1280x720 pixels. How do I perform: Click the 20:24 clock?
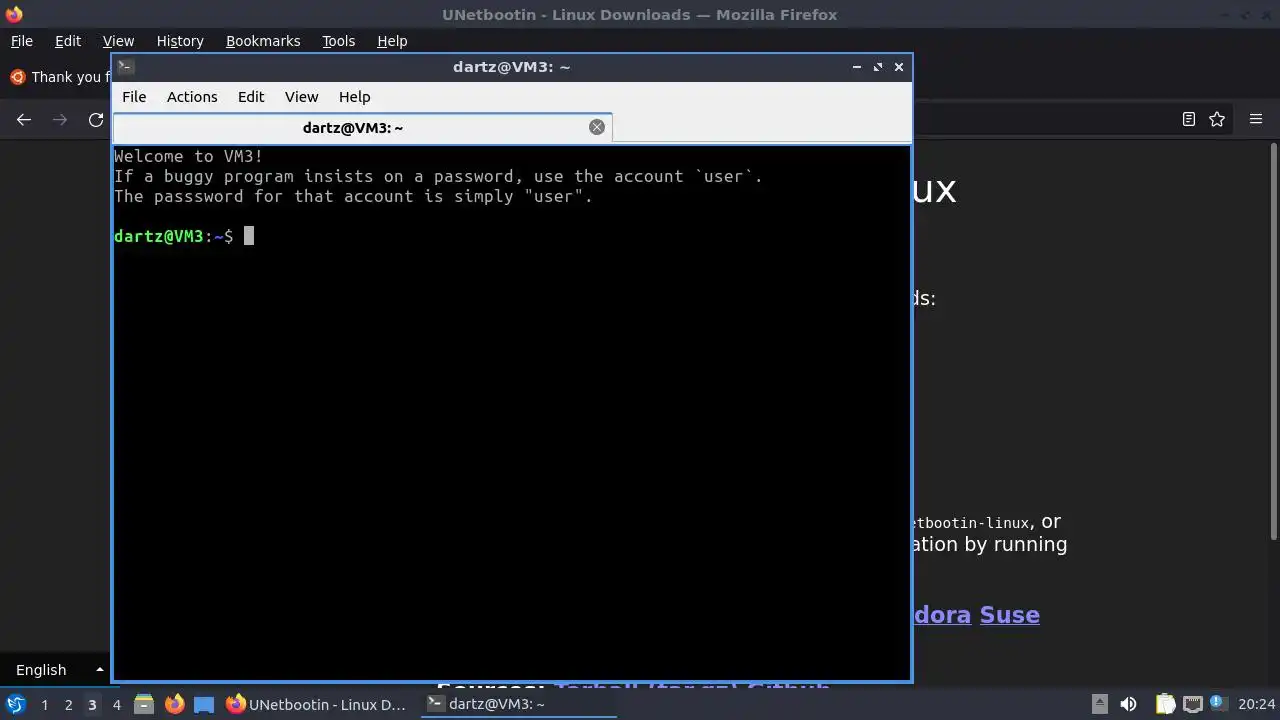1256,704
